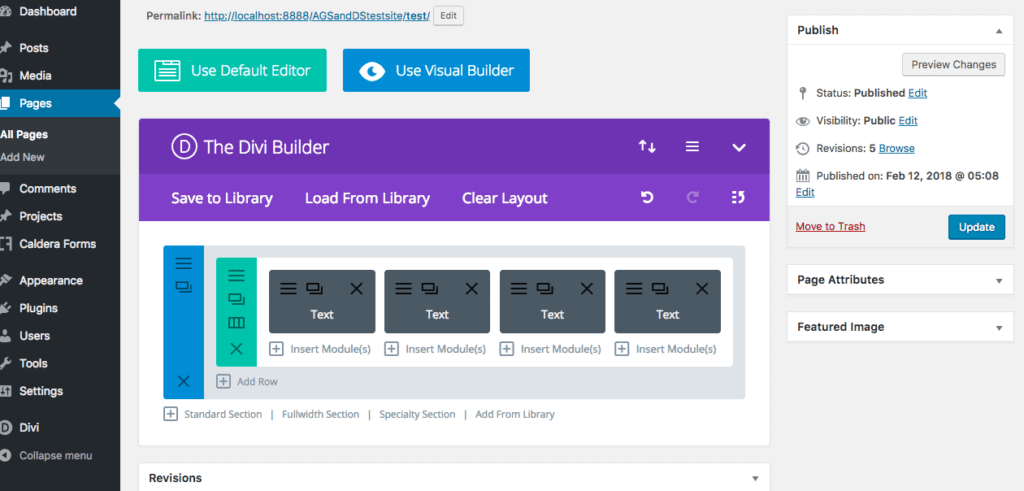
Task: Undo the last builder action
Action: [x=647, y=197]
